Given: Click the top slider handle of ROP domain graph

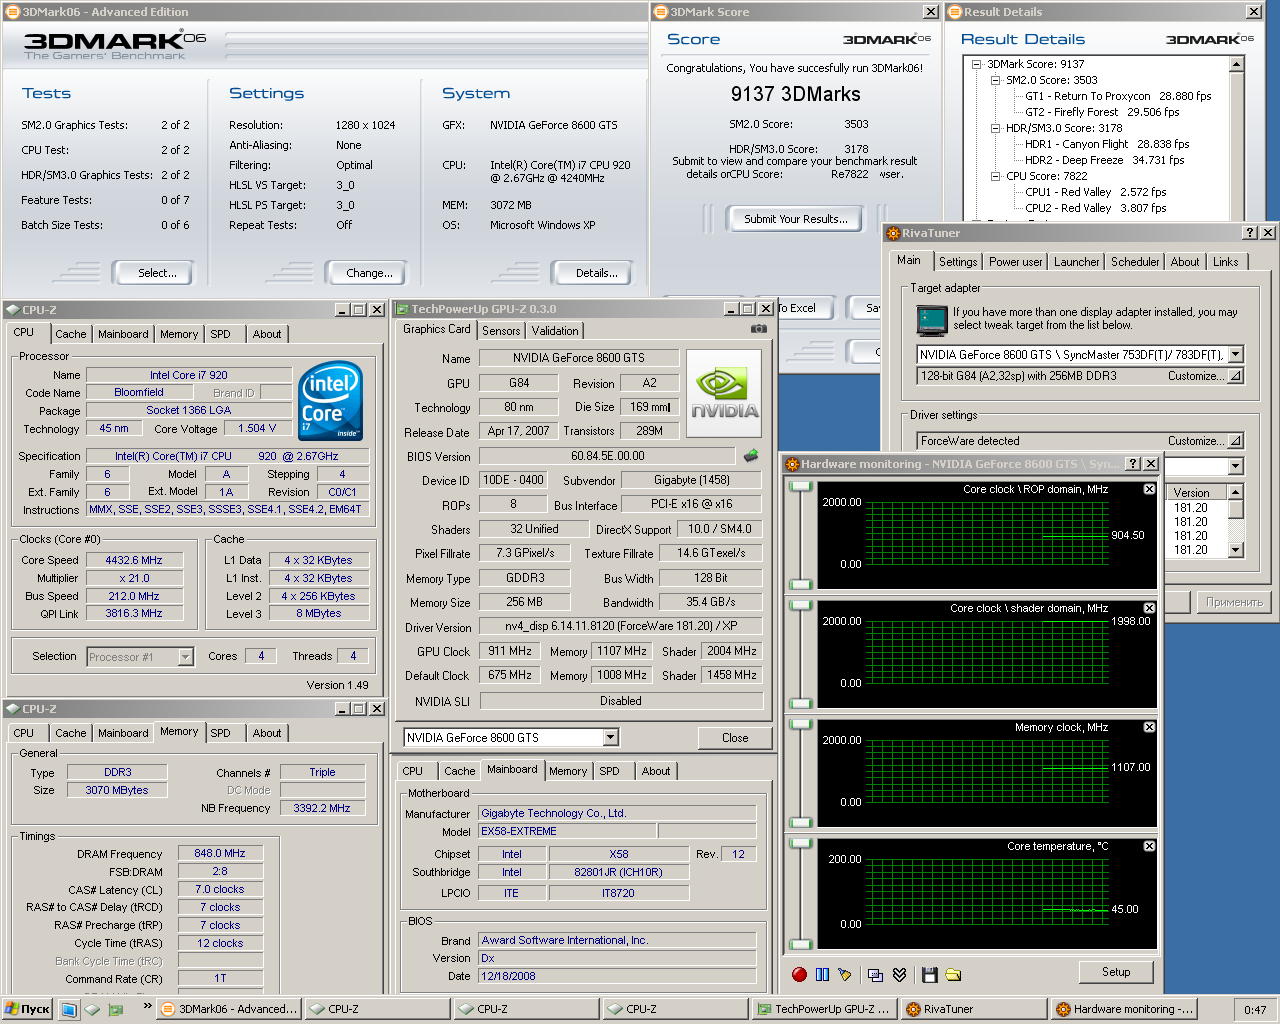Looking at the screenshot, I should 800,487.
